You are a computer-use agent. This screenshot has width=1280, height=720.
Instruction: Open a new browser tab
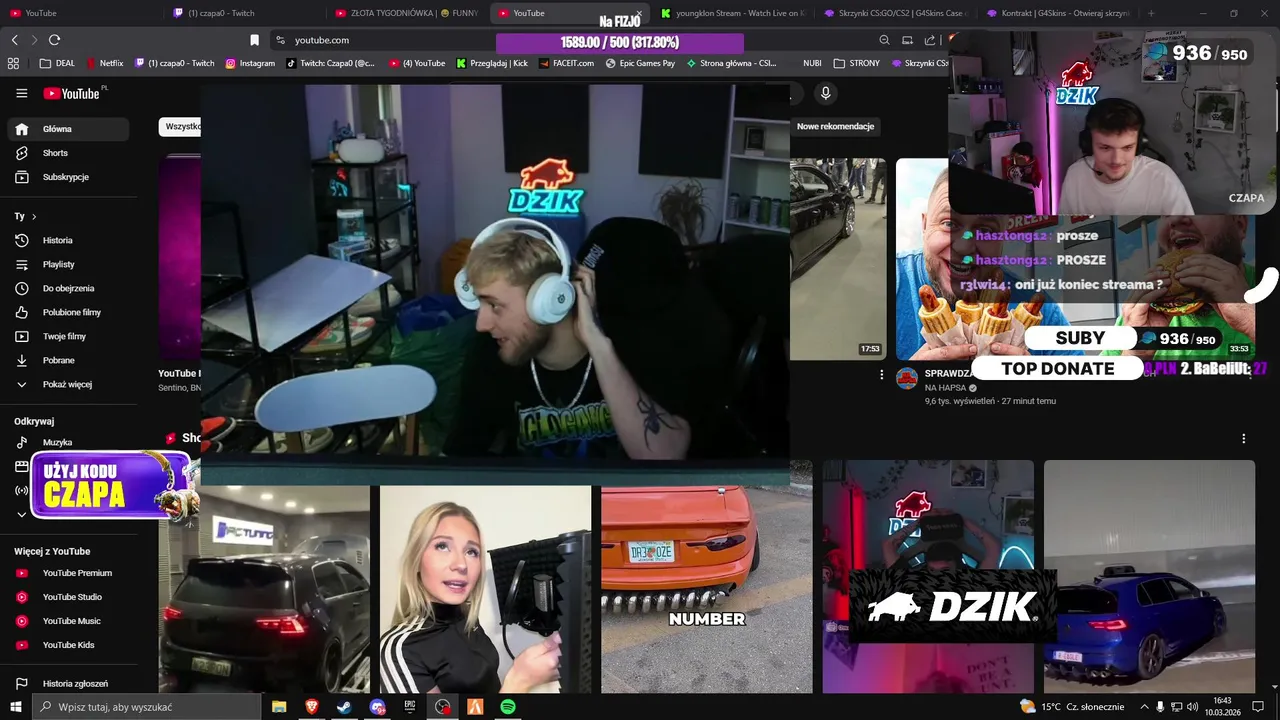[1151, 13]
